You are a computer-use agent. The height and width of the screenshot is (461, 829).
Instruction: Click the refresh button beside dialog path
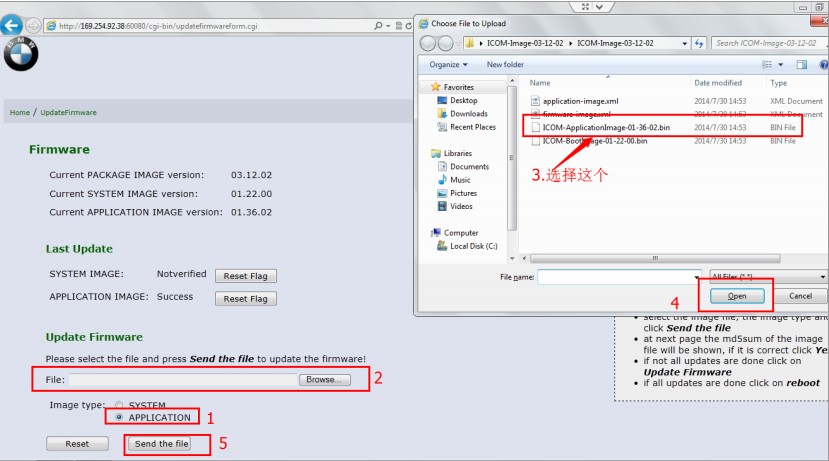point(699,43)
